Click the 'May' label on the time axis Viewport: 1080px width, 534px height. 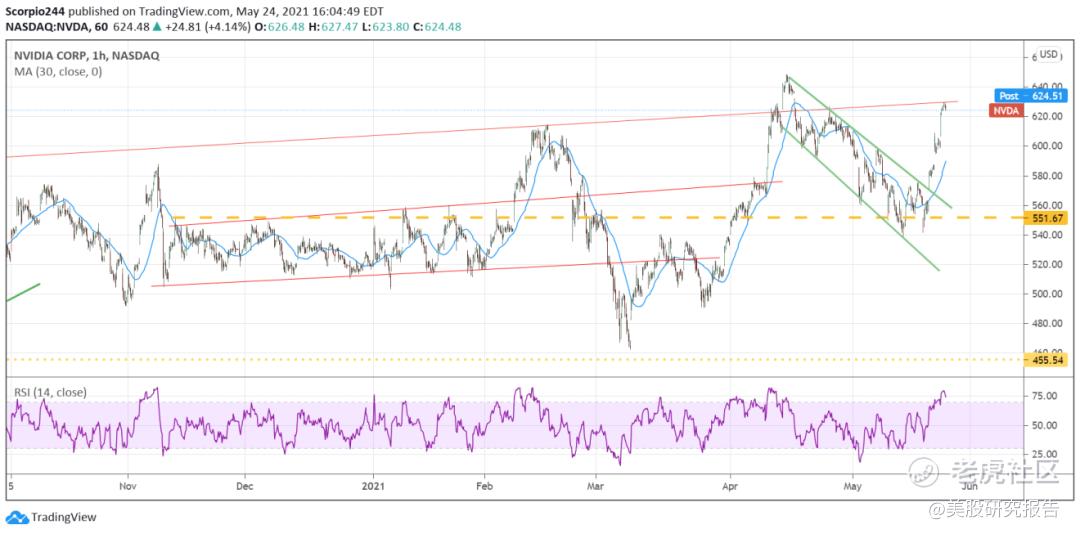pos(853,485)
